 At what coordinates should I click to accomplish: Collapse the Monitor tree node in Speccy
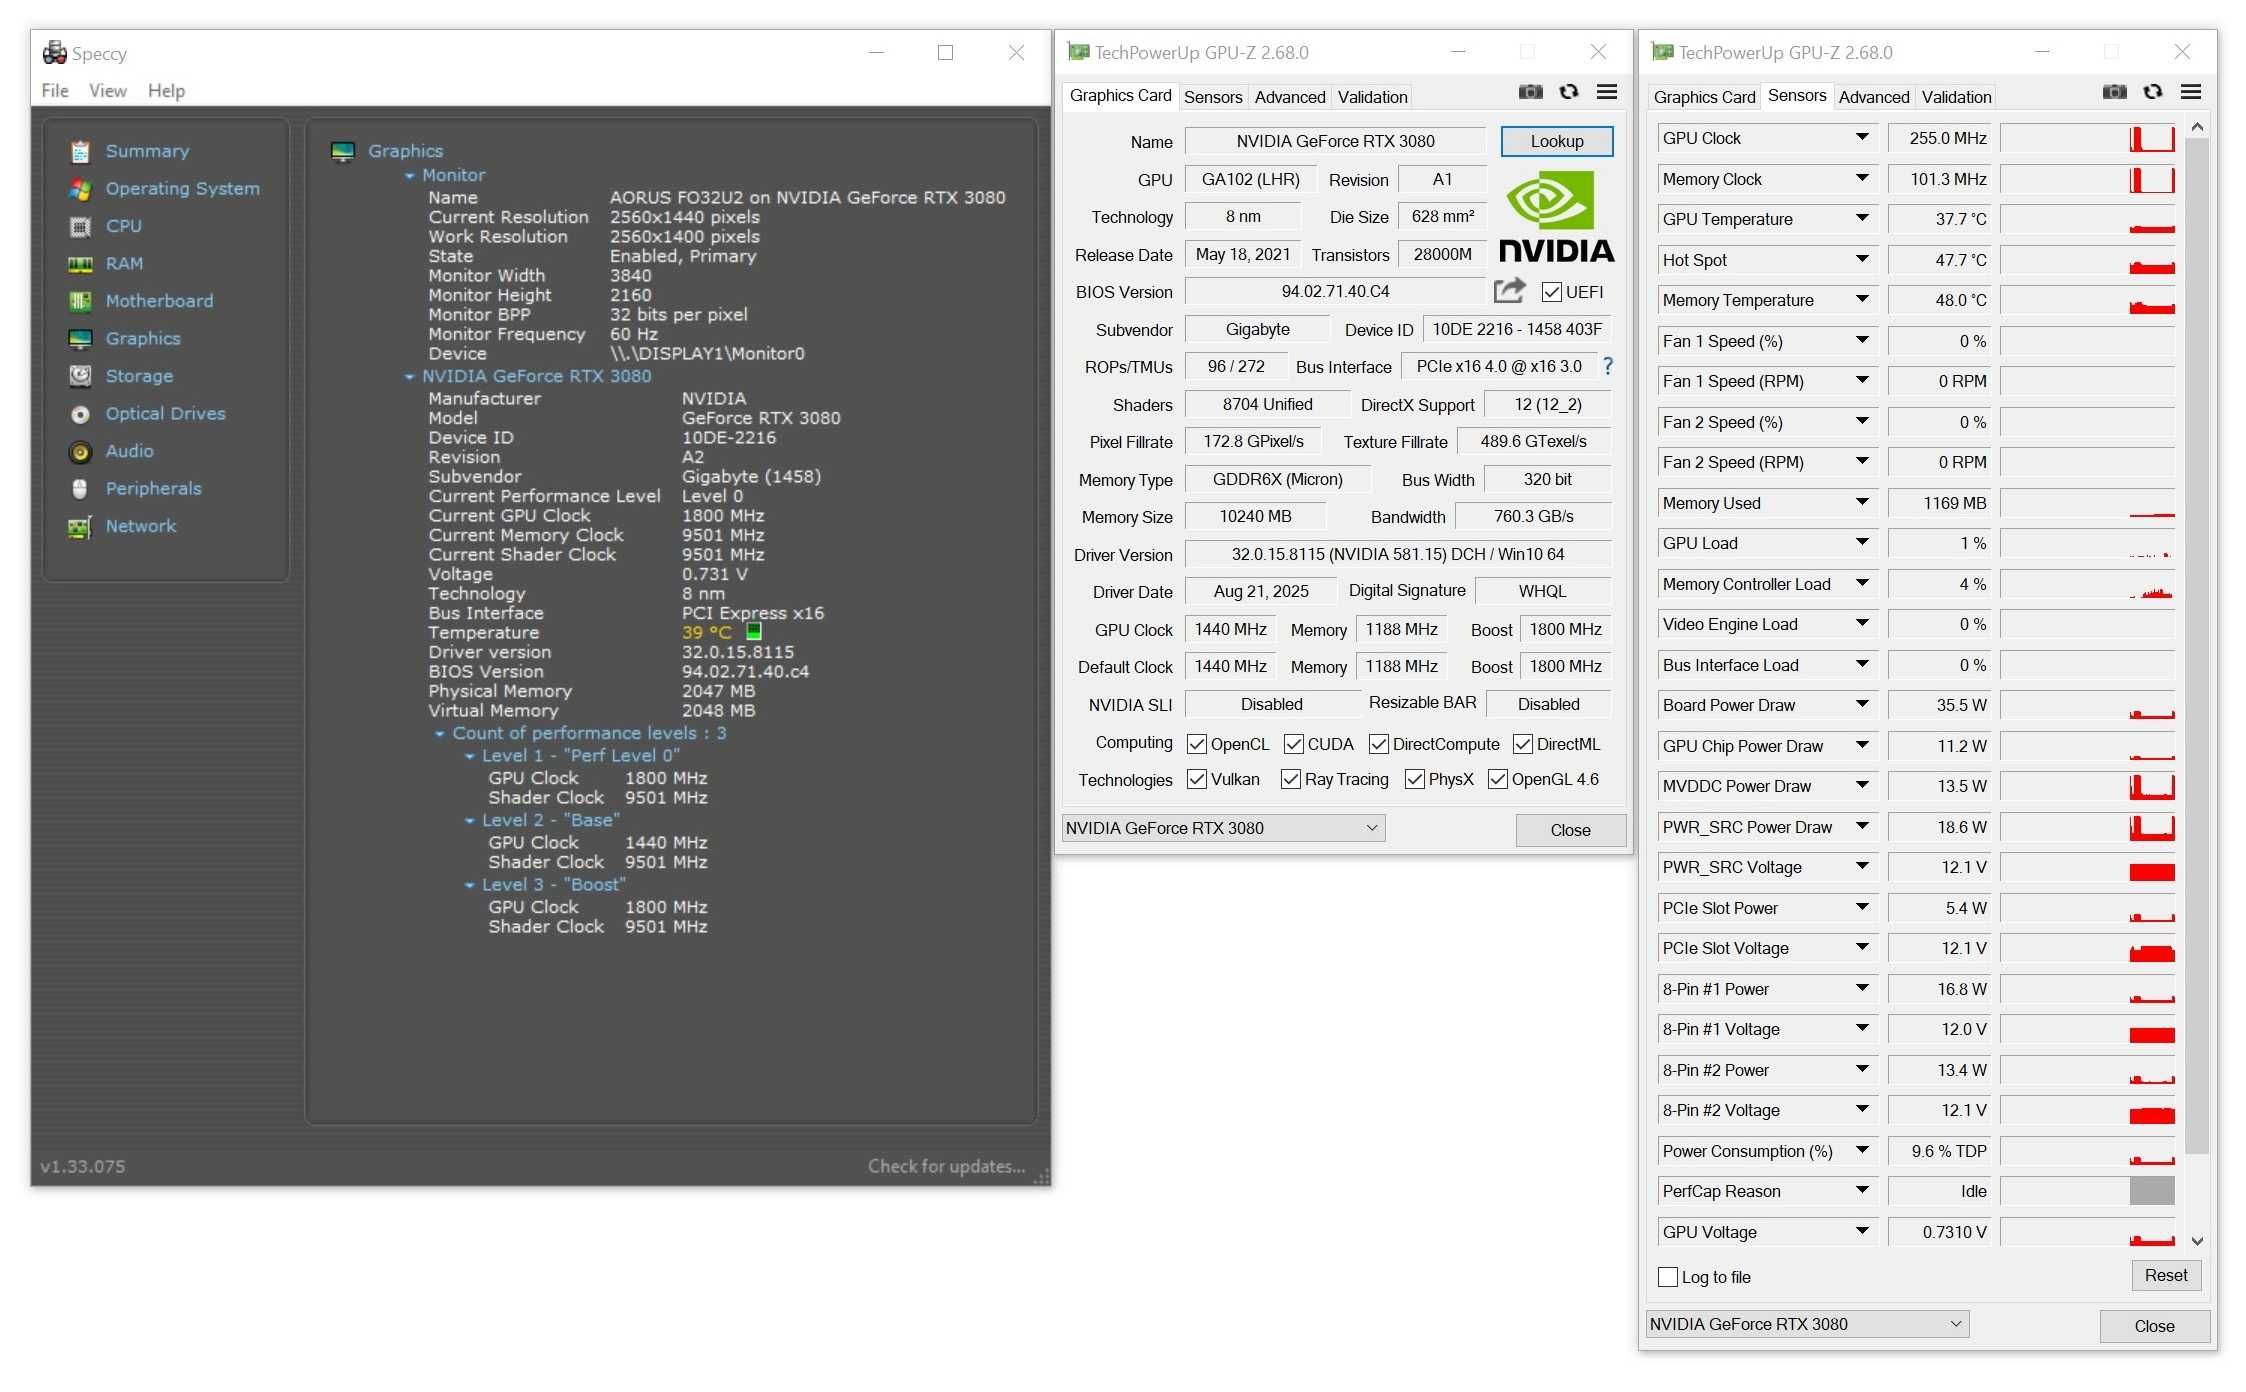[x=409, y=176]
